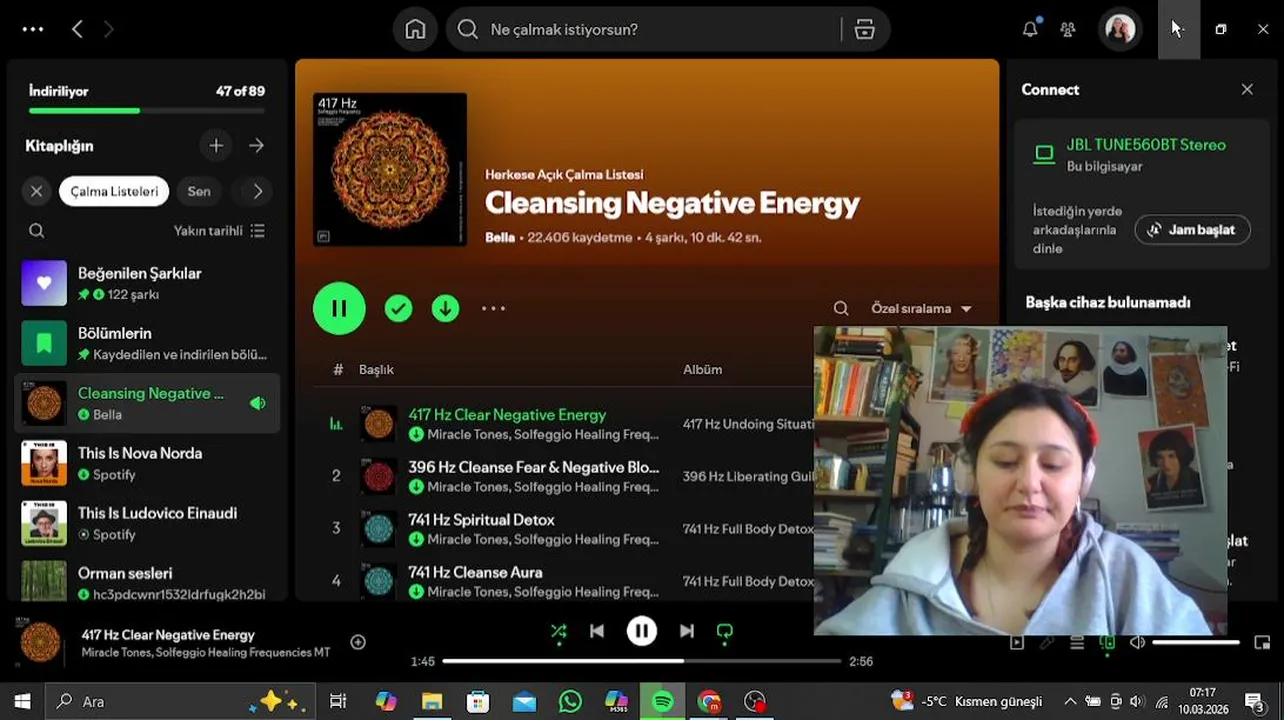
Task: Open Bella profile link
Action: point(500,238)
